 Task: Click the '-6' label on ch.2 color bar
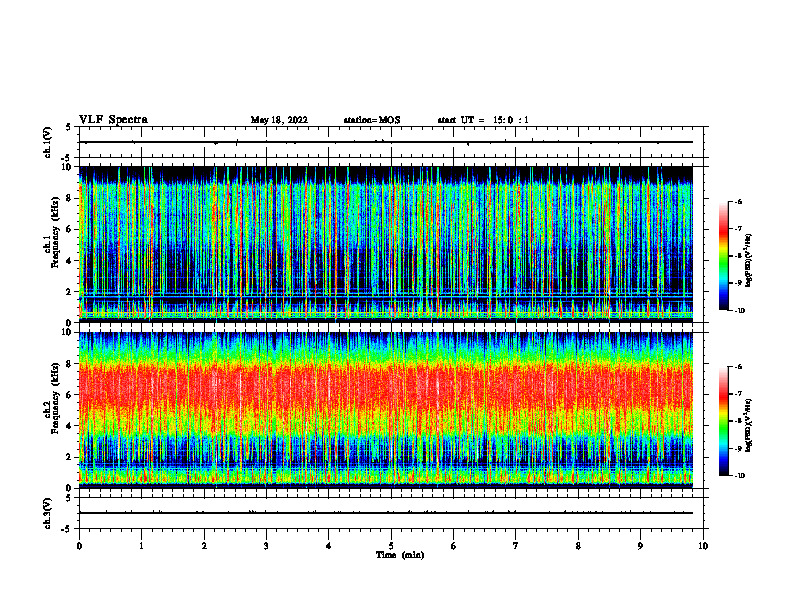click(x=739, y=367)
